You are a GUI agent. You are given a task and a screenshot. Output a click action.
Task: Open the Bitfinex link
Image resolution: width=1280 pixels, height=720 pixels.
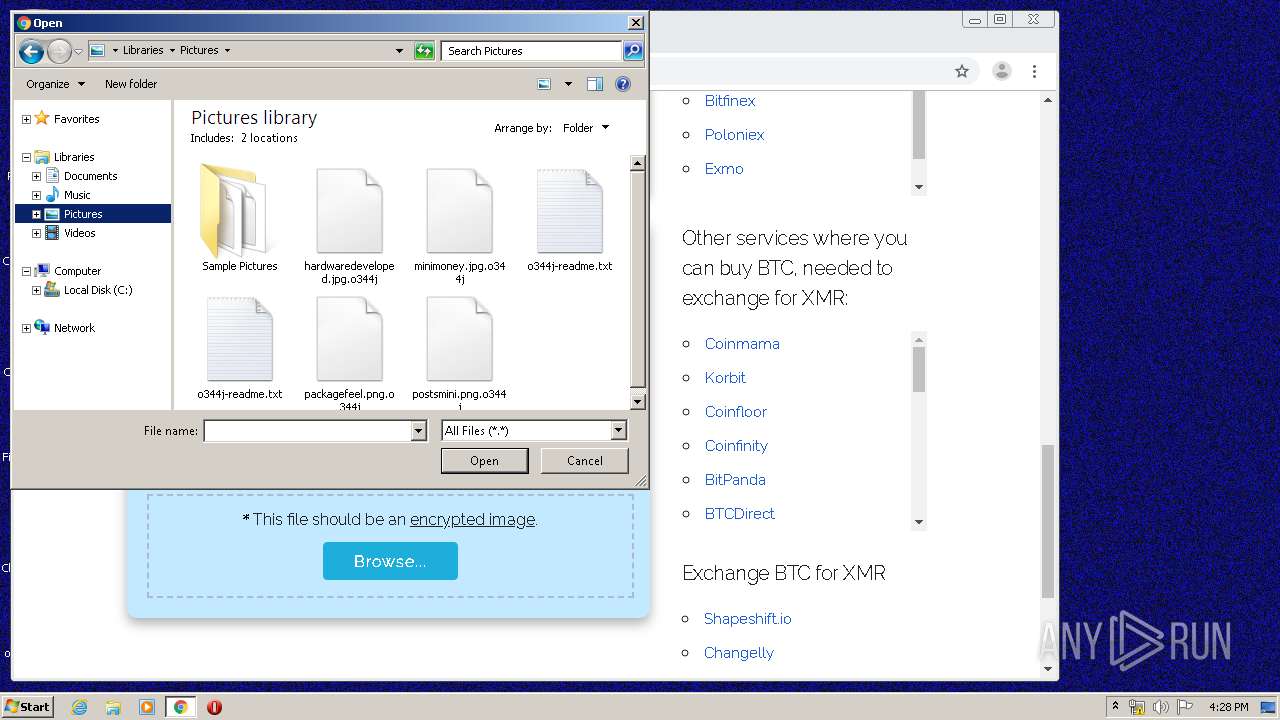pos(730,101)
